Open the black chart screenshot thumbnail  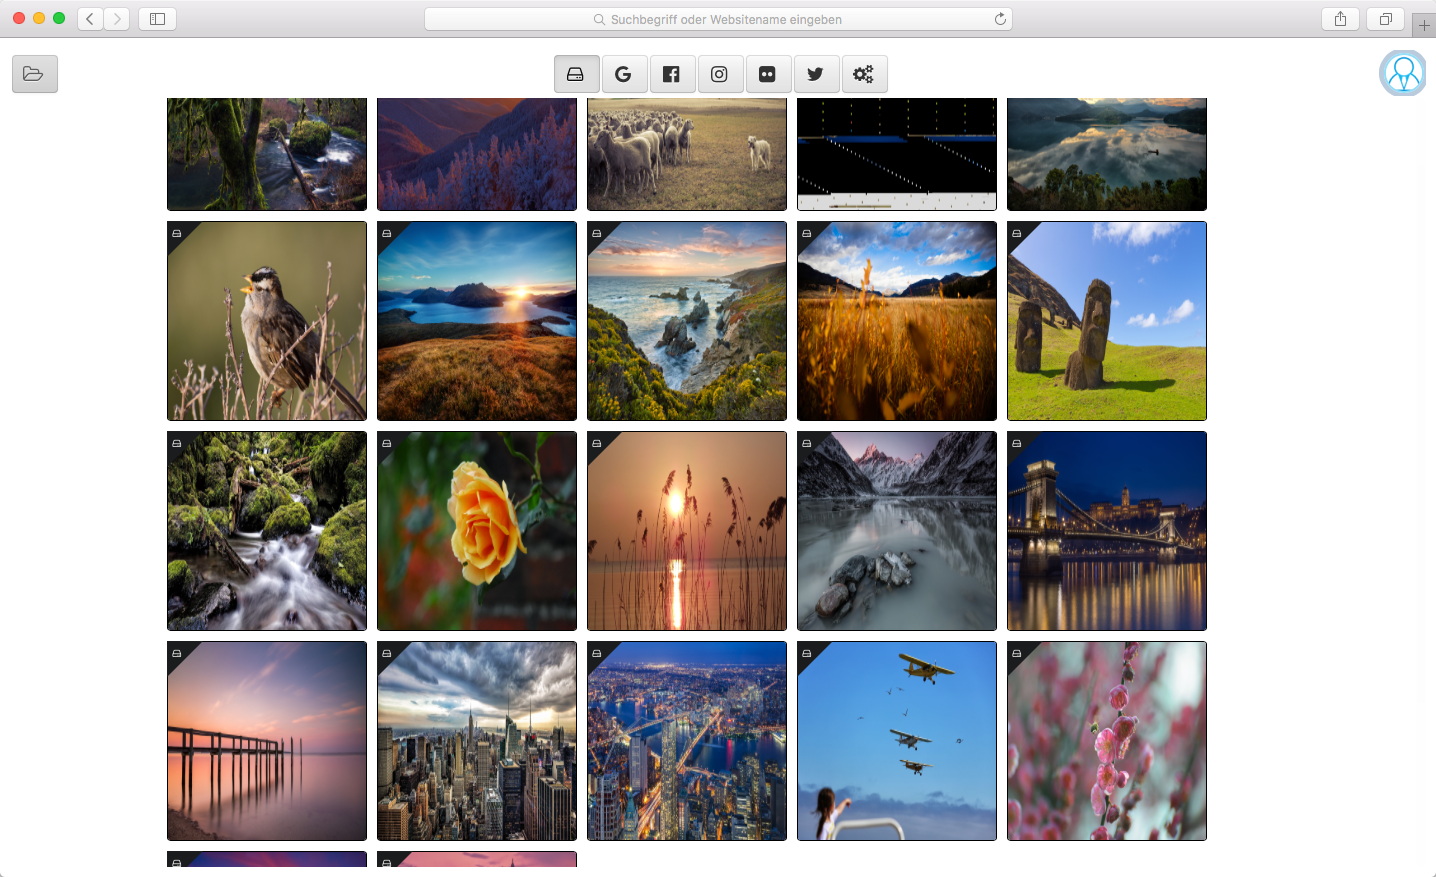coord(897,154)
